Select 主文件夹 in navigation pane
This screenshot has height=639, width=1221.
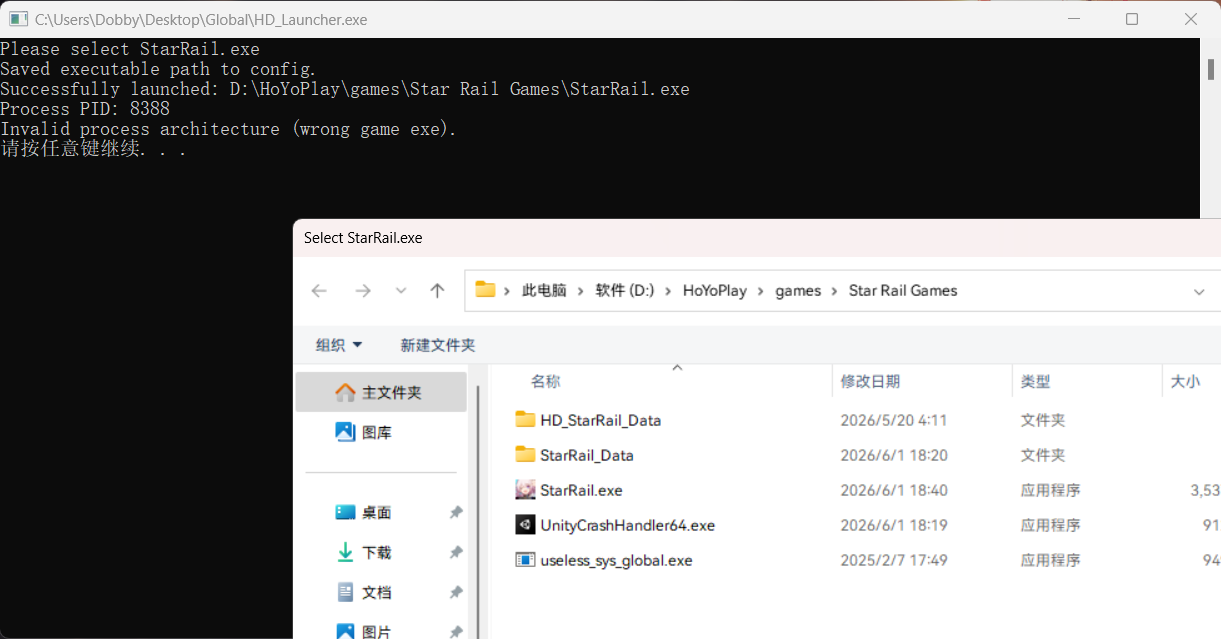[x=381, y=392]
